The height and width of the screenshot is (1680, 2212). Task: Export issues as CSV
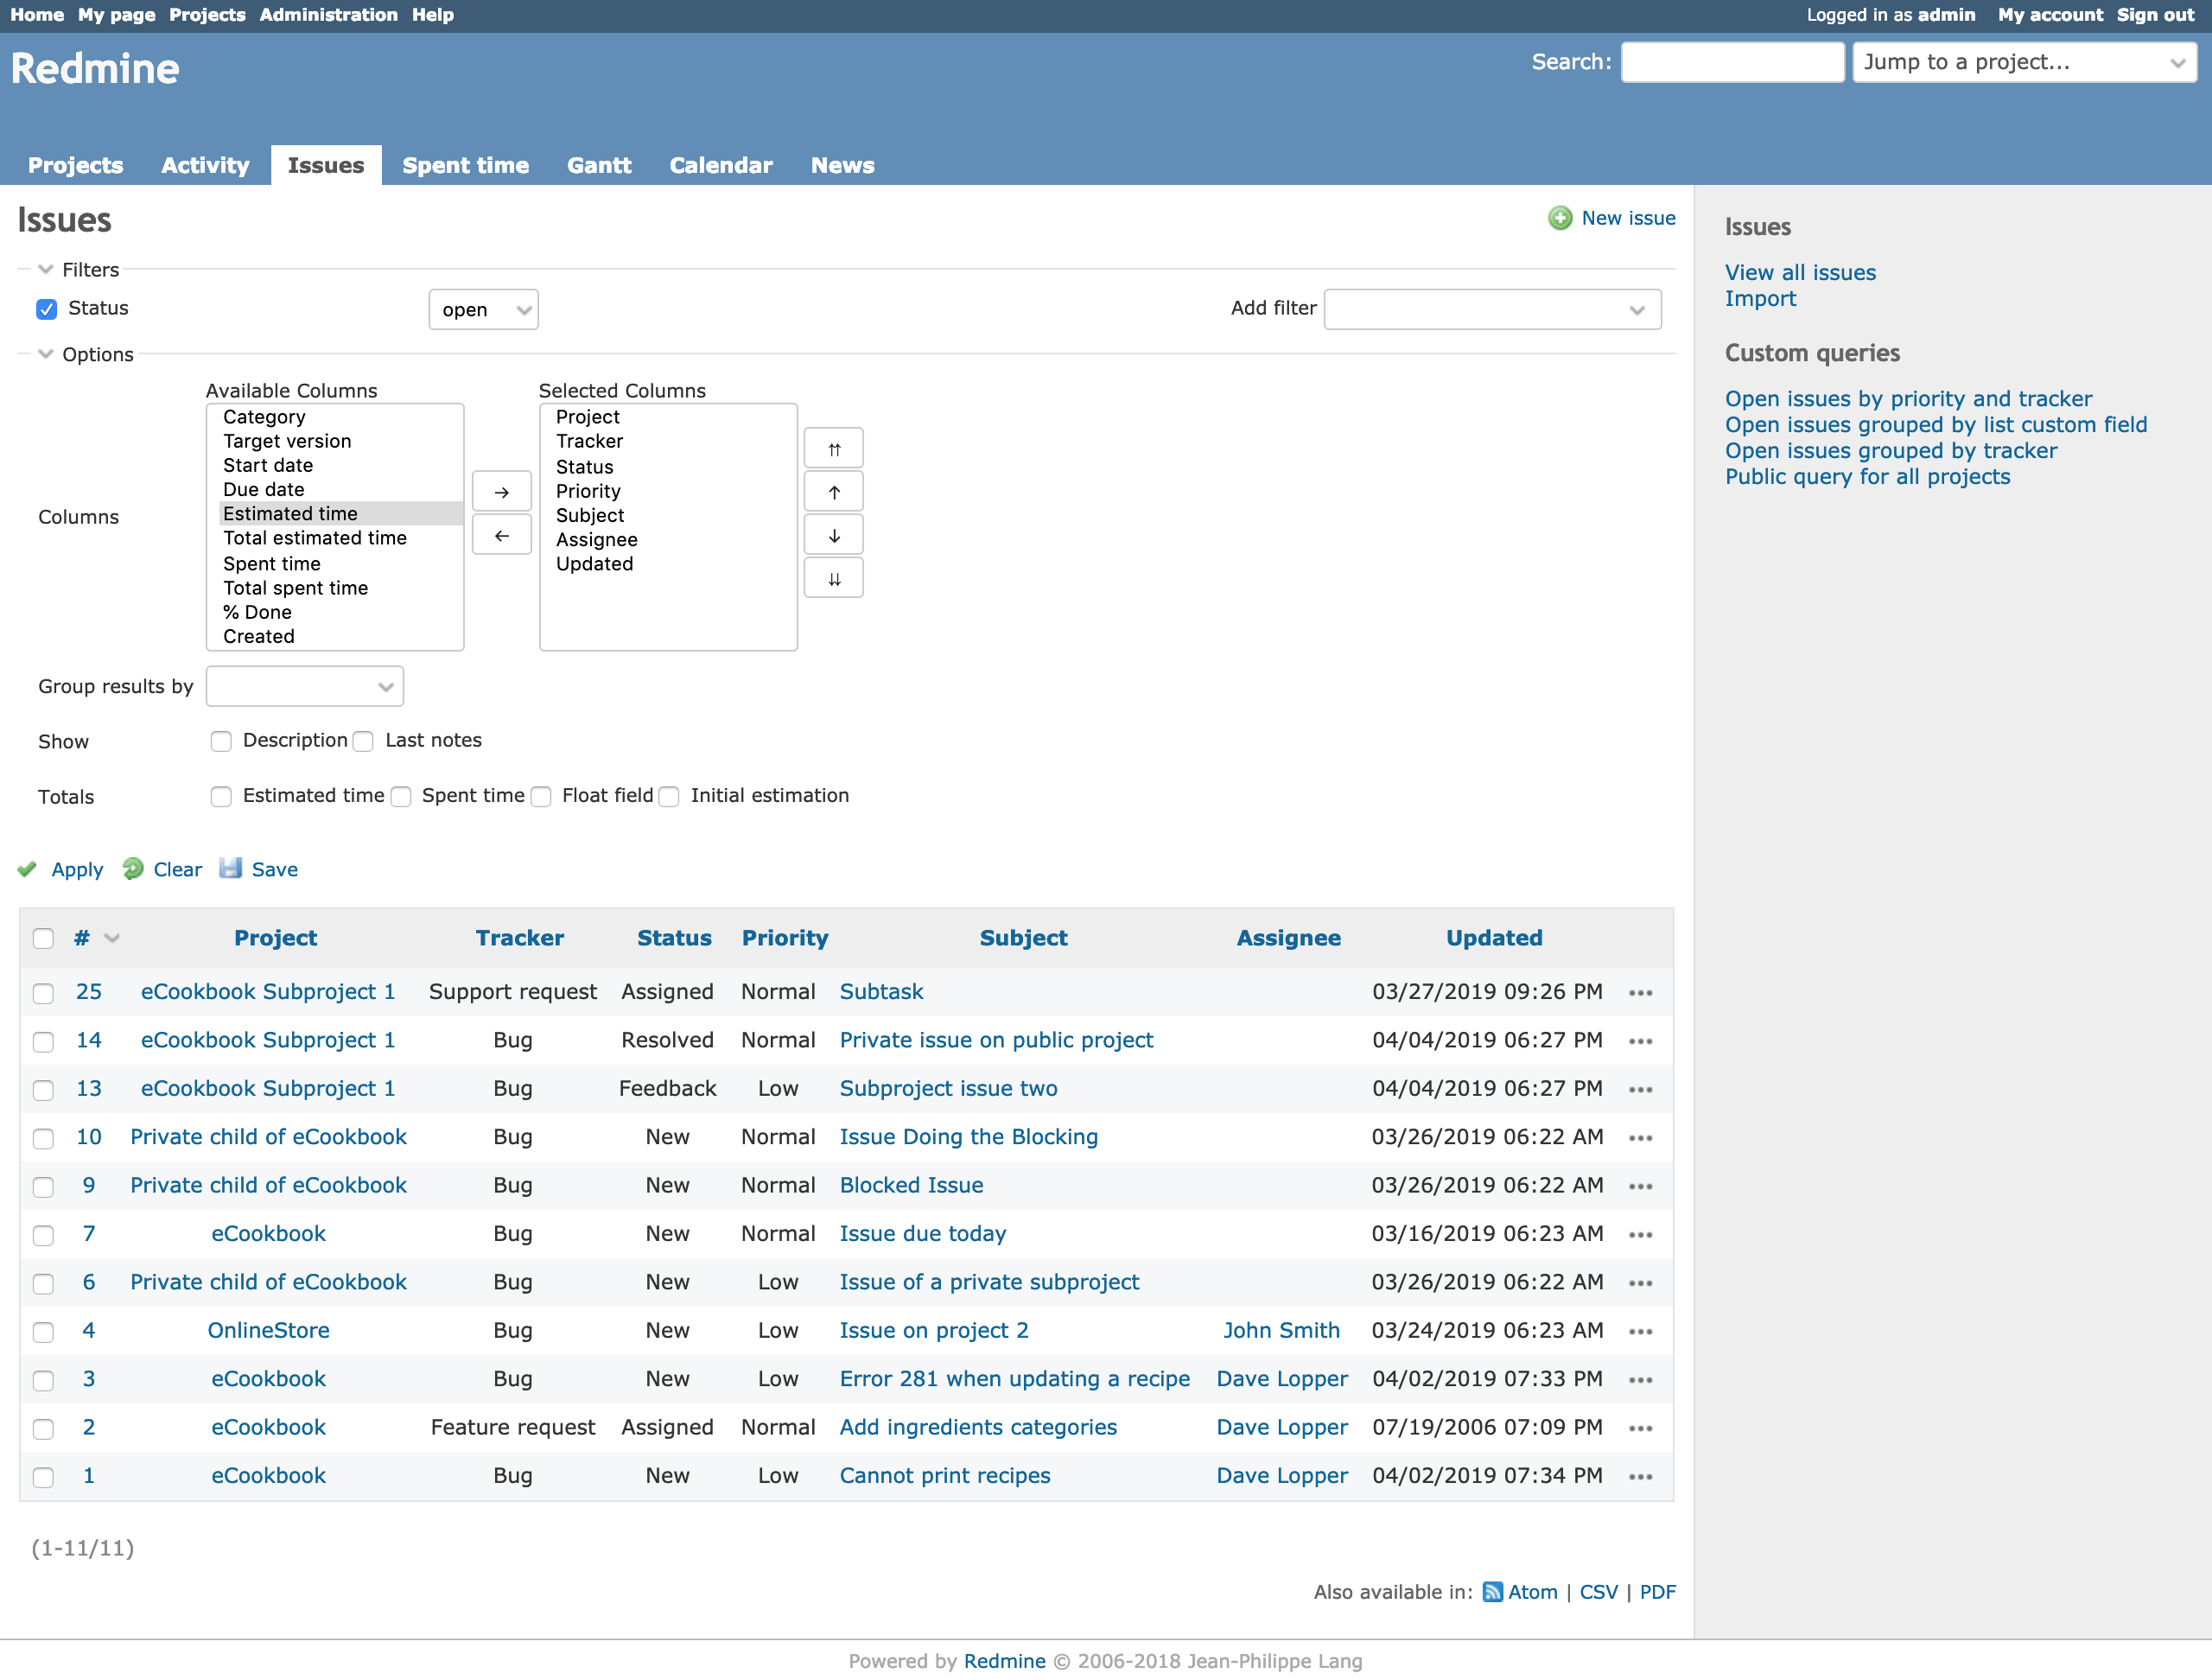[1598, 1592]
